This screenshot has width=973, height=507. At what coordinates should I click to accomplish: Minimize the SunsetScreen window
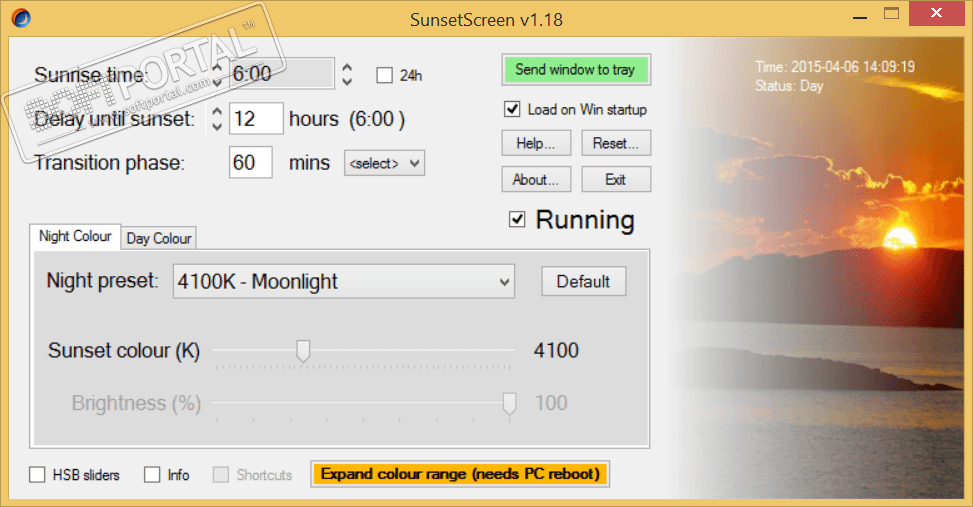point(859,18)
